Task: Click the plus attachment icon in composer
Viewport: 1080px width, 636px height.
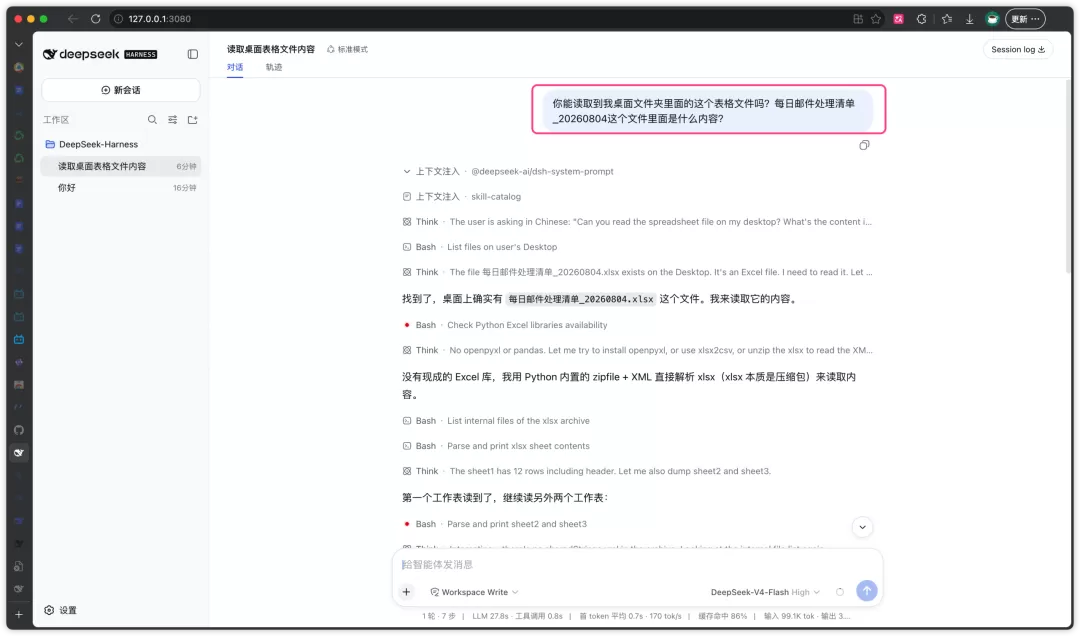Action: pyautogui.click(x=406, y=592)
